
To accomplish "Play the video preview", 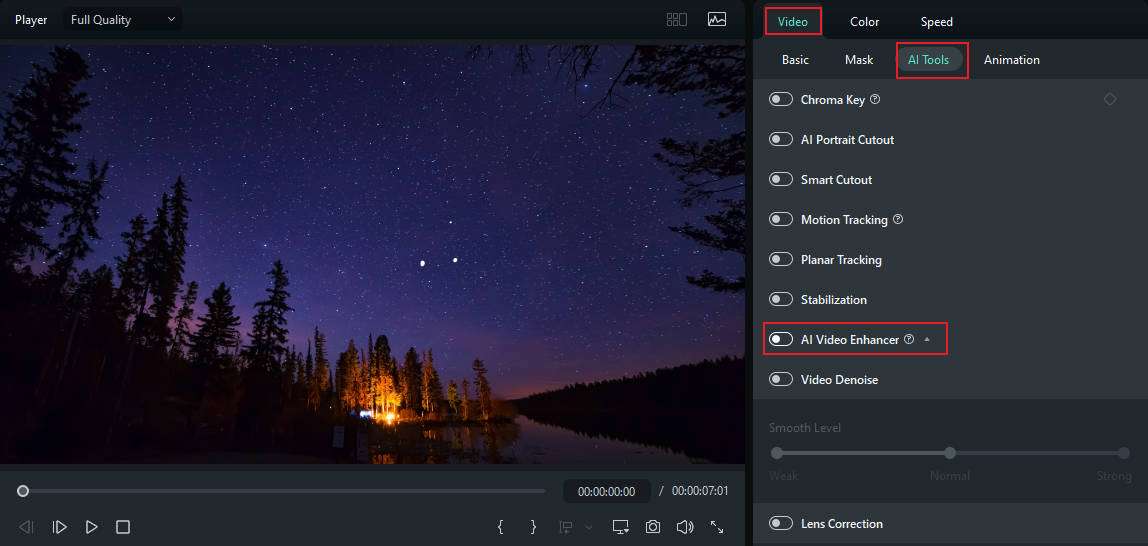I will (92, 527).
